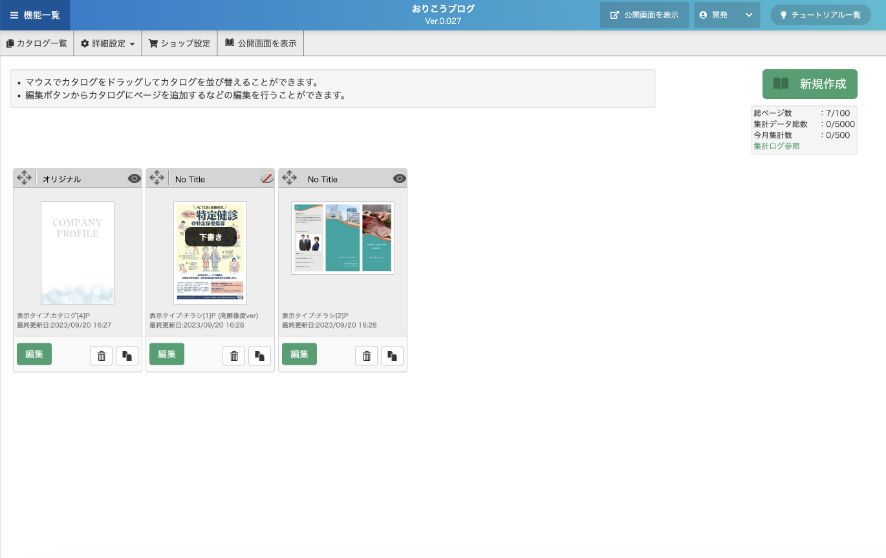Click move handle icon on the third card
This screenshot has width=886, height=558.
coord(290,178)
